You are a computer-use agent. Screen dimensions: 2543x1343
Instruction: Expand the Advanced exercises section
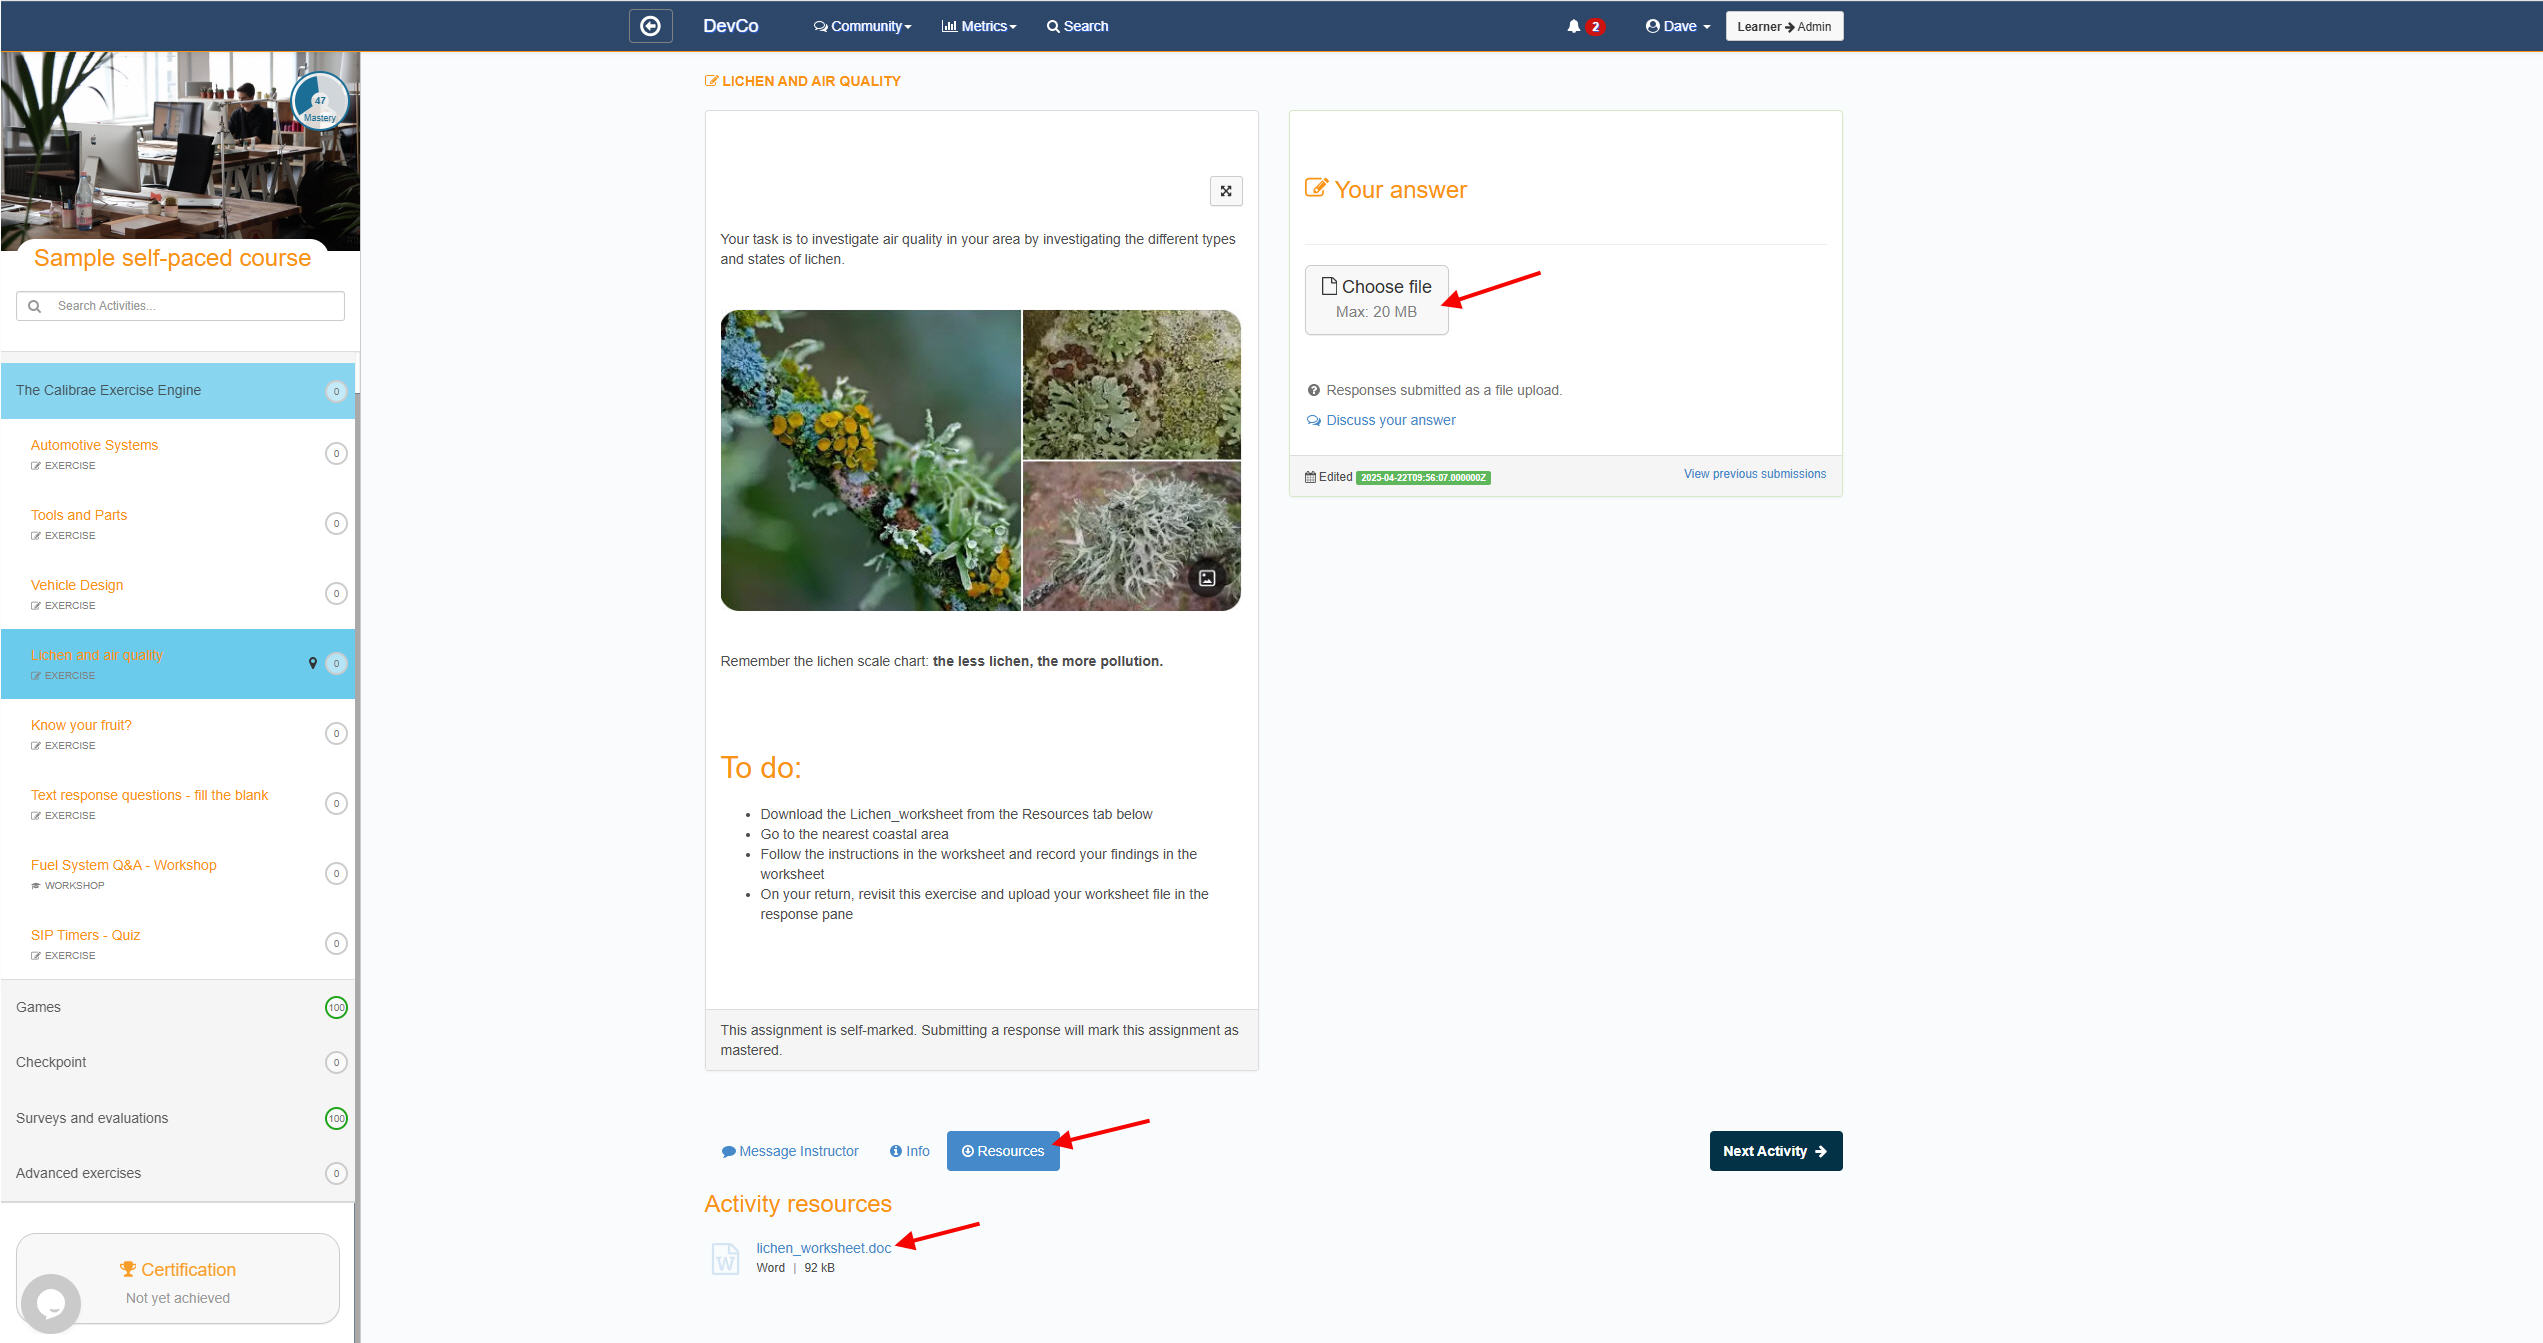click(x=178, y=1173)
